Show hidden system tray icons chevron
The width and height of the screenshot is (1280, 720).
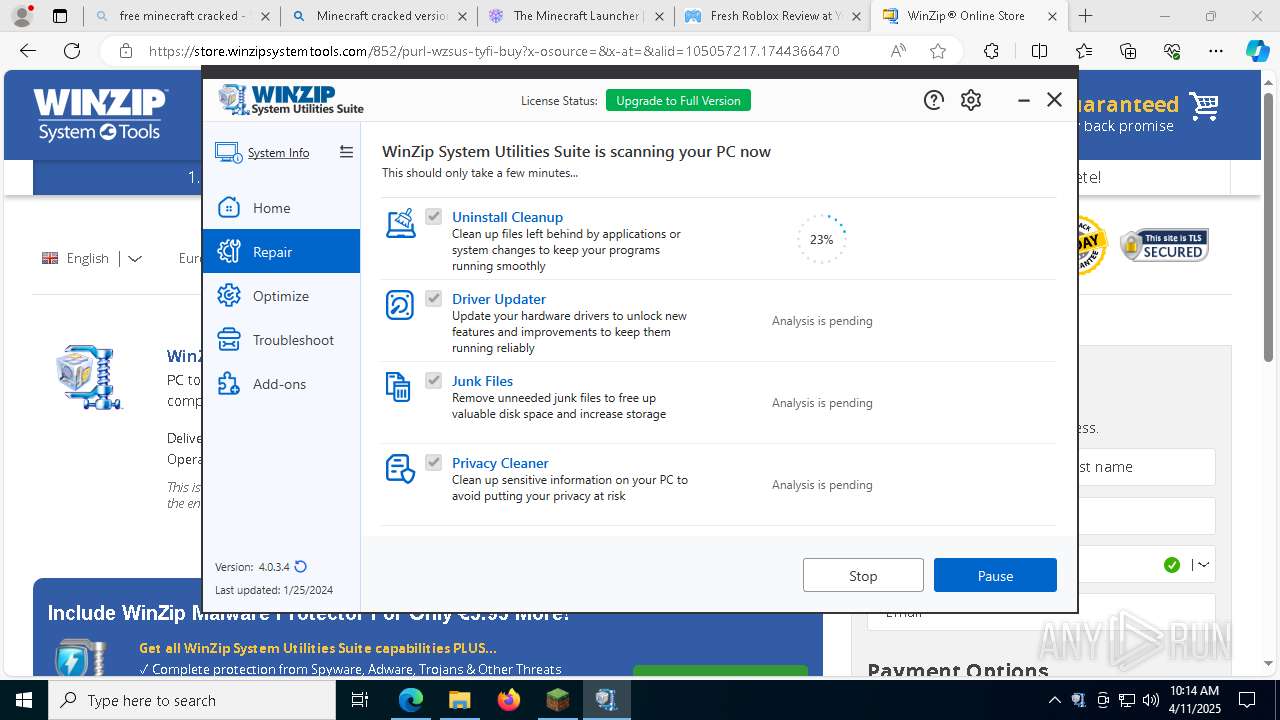click(1054, 700)
